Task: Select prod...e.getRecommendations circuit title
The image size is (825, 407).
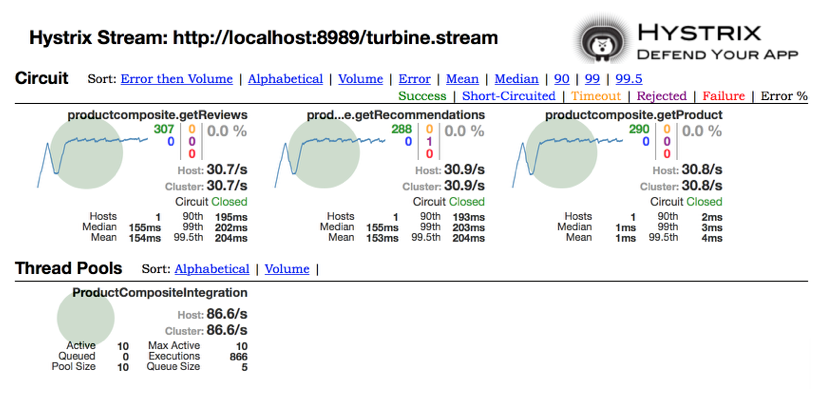Action: (x=396, y=115)
